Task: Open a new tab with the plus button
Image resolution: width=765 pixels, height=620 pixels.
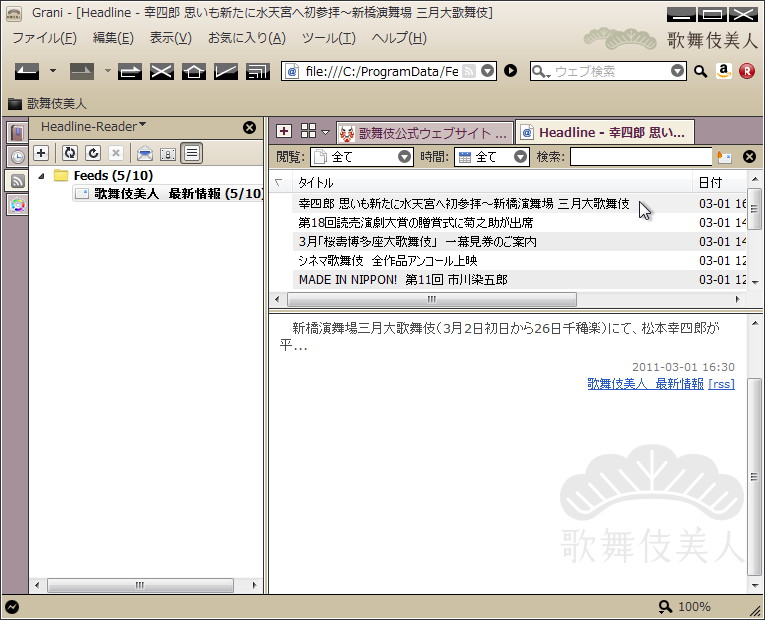Action: click(284, 131)
